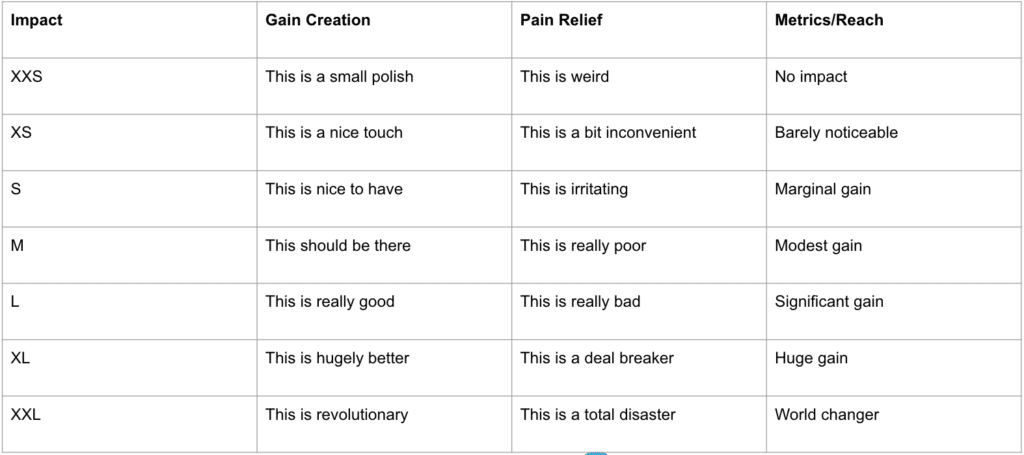
Task: Select the "Barely noticeable" cell
Action: click(x=836, y=132)
